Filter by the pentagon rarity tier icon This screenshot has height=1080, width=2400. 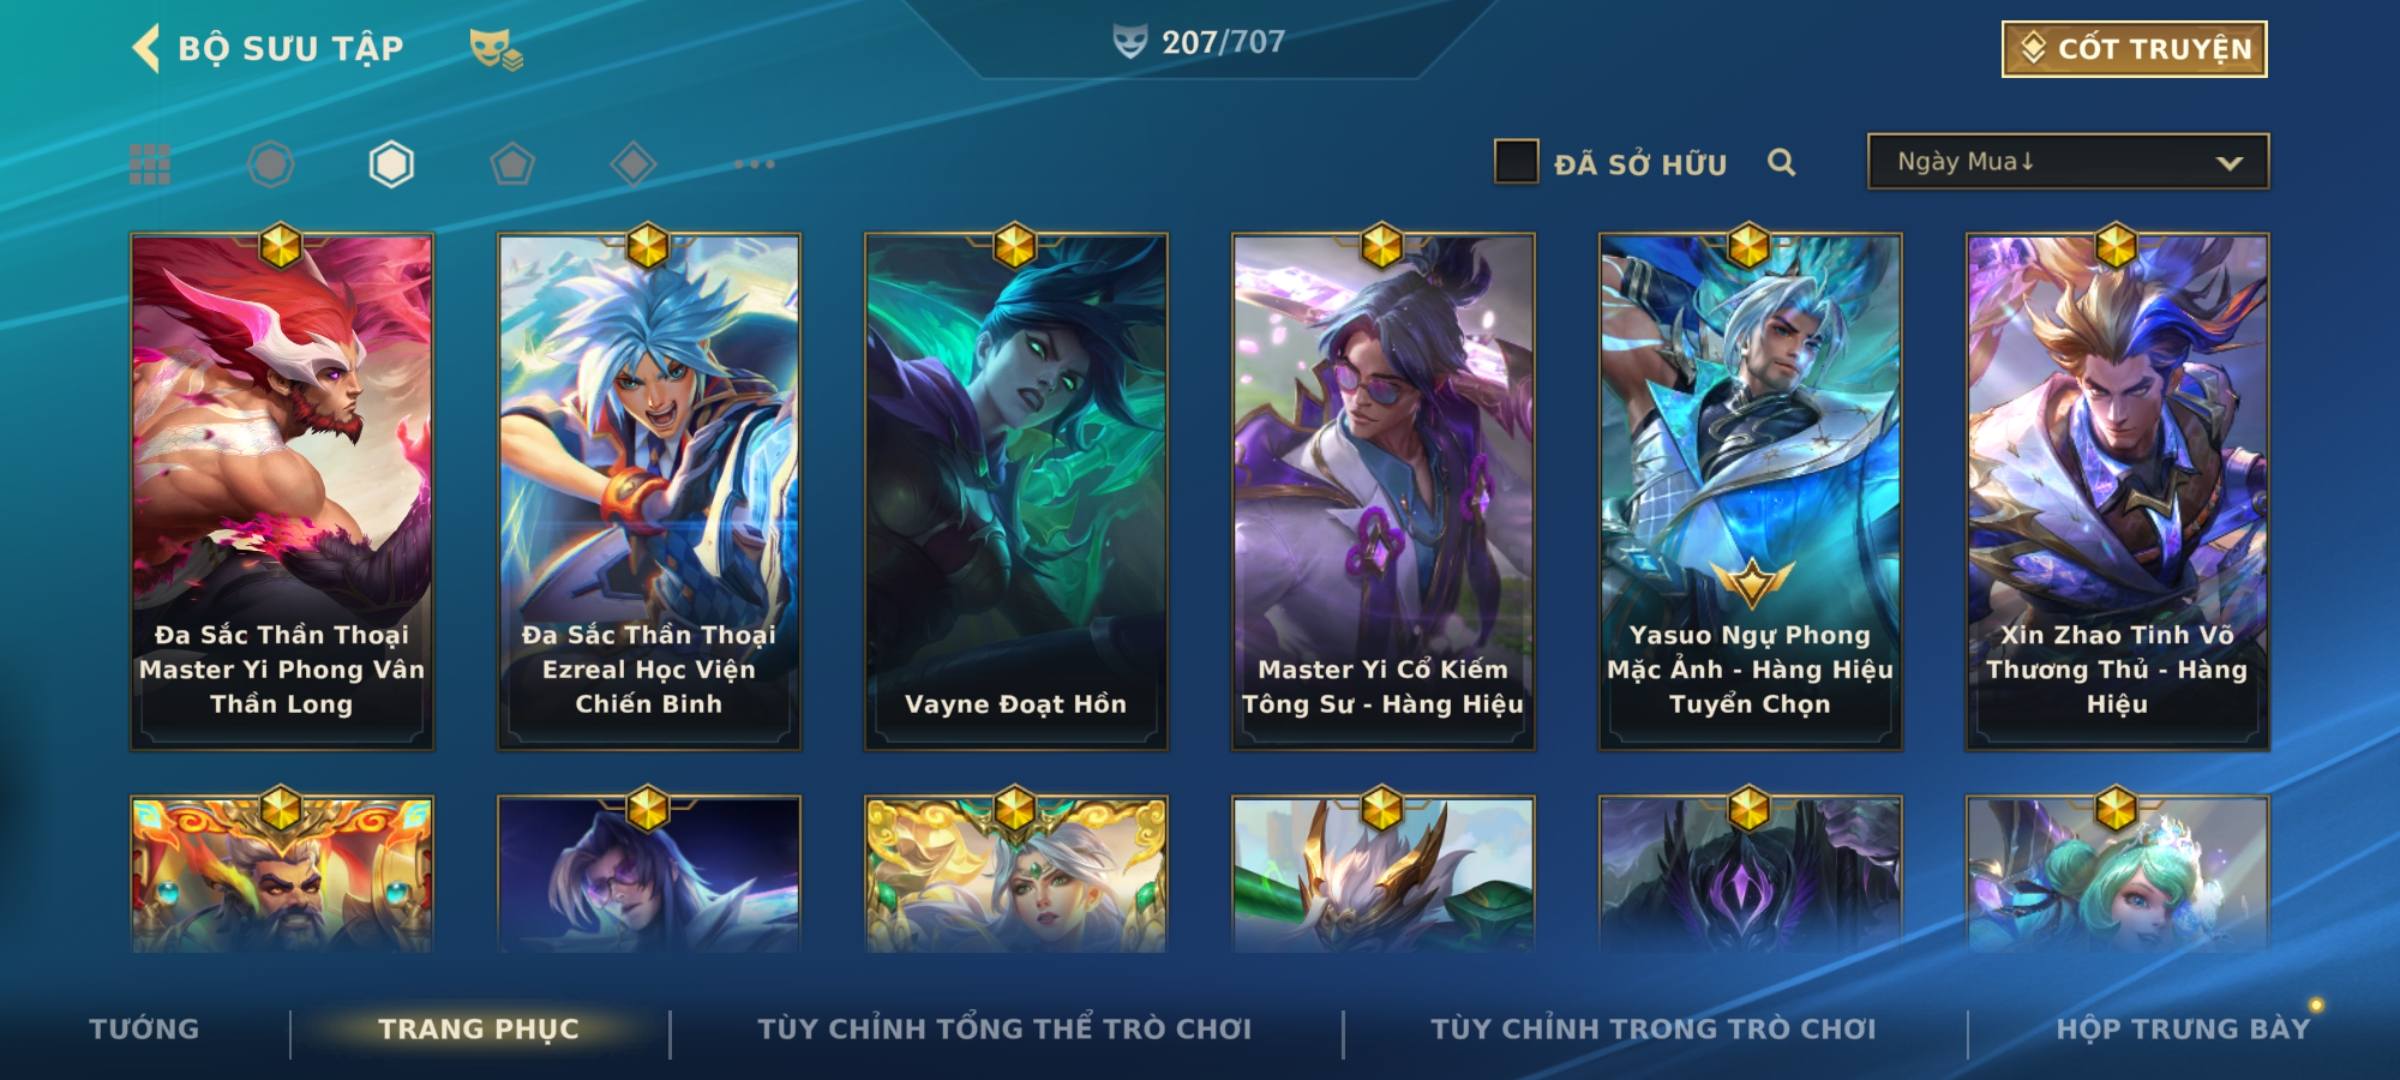click(512, 164)
